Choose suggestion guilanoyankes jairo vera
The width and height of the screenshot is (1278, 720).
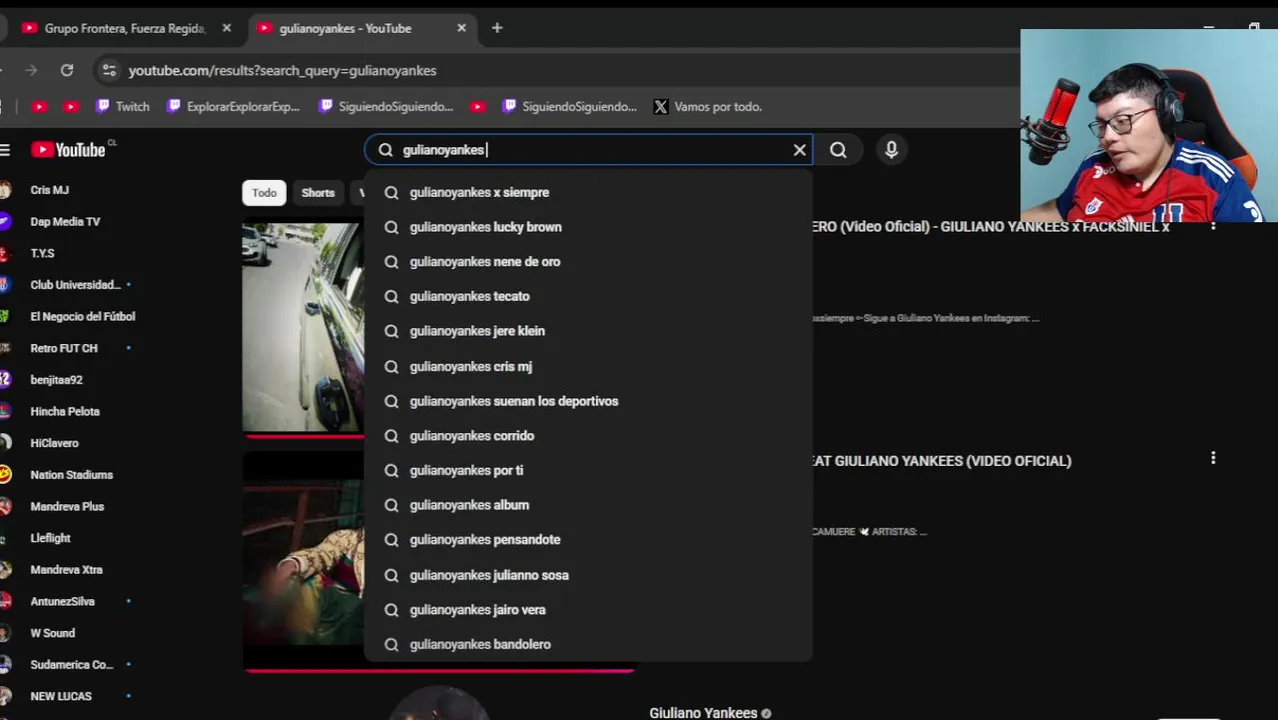pos(588,610)
